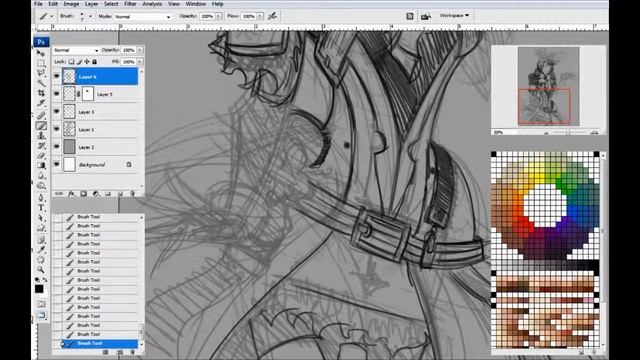640x360 pixels.
Task: Open the File menu
Action: 38,4
